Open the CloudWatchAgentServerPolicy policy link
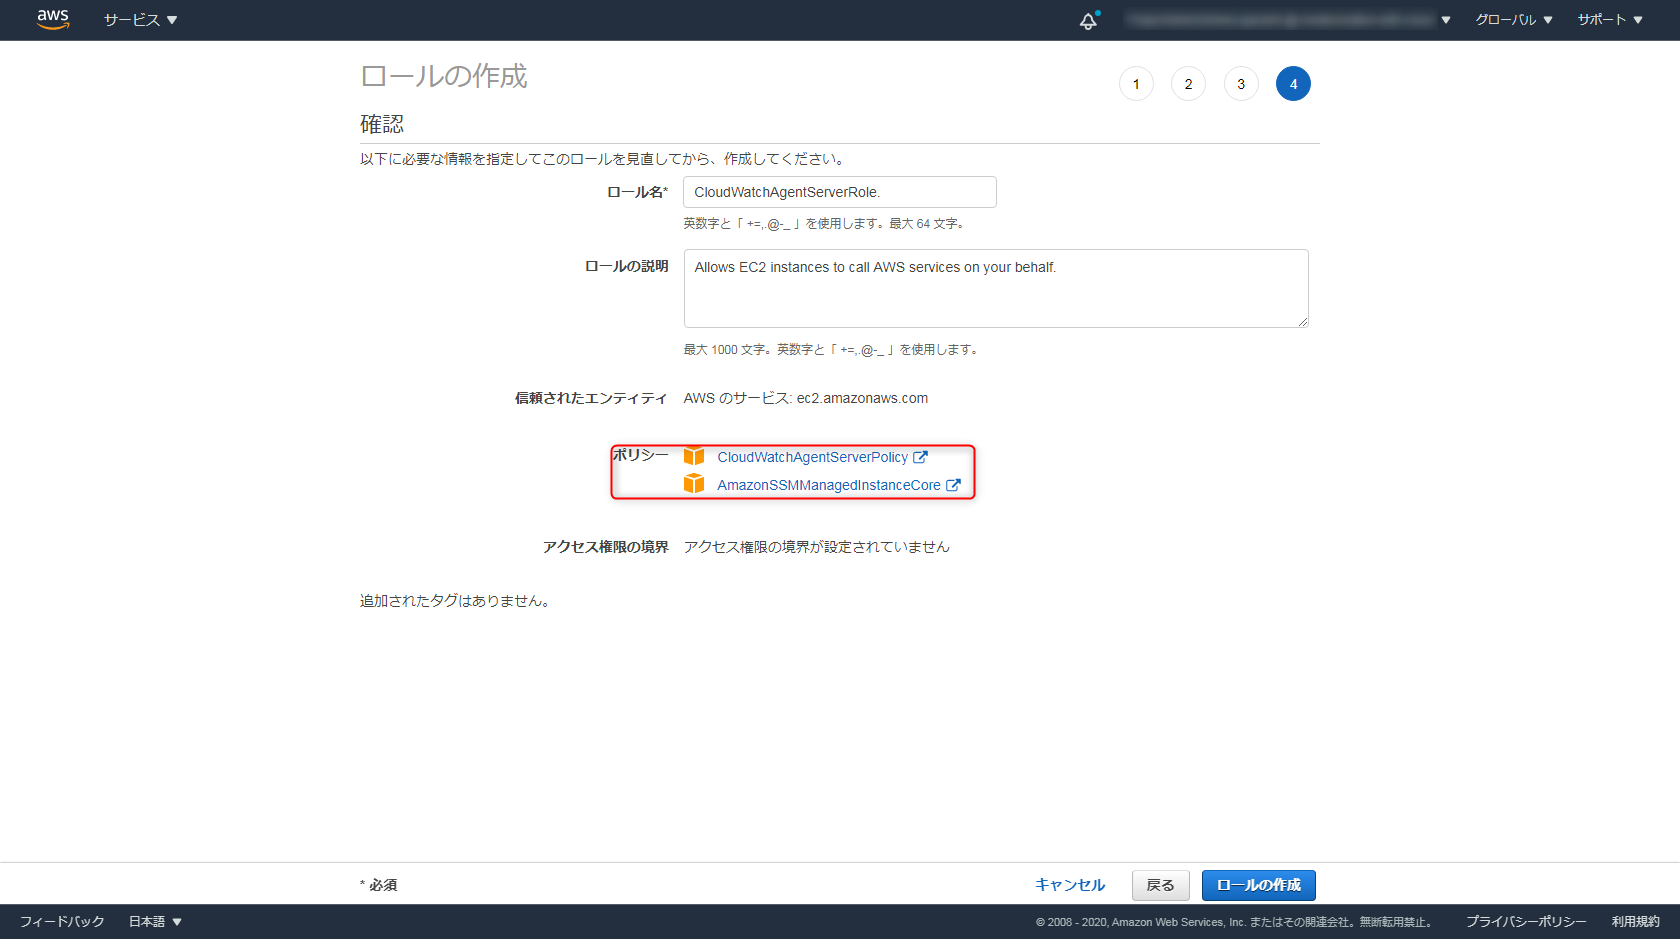The height and width of the screenshot is (939, 1680). [x=812, y=457]
